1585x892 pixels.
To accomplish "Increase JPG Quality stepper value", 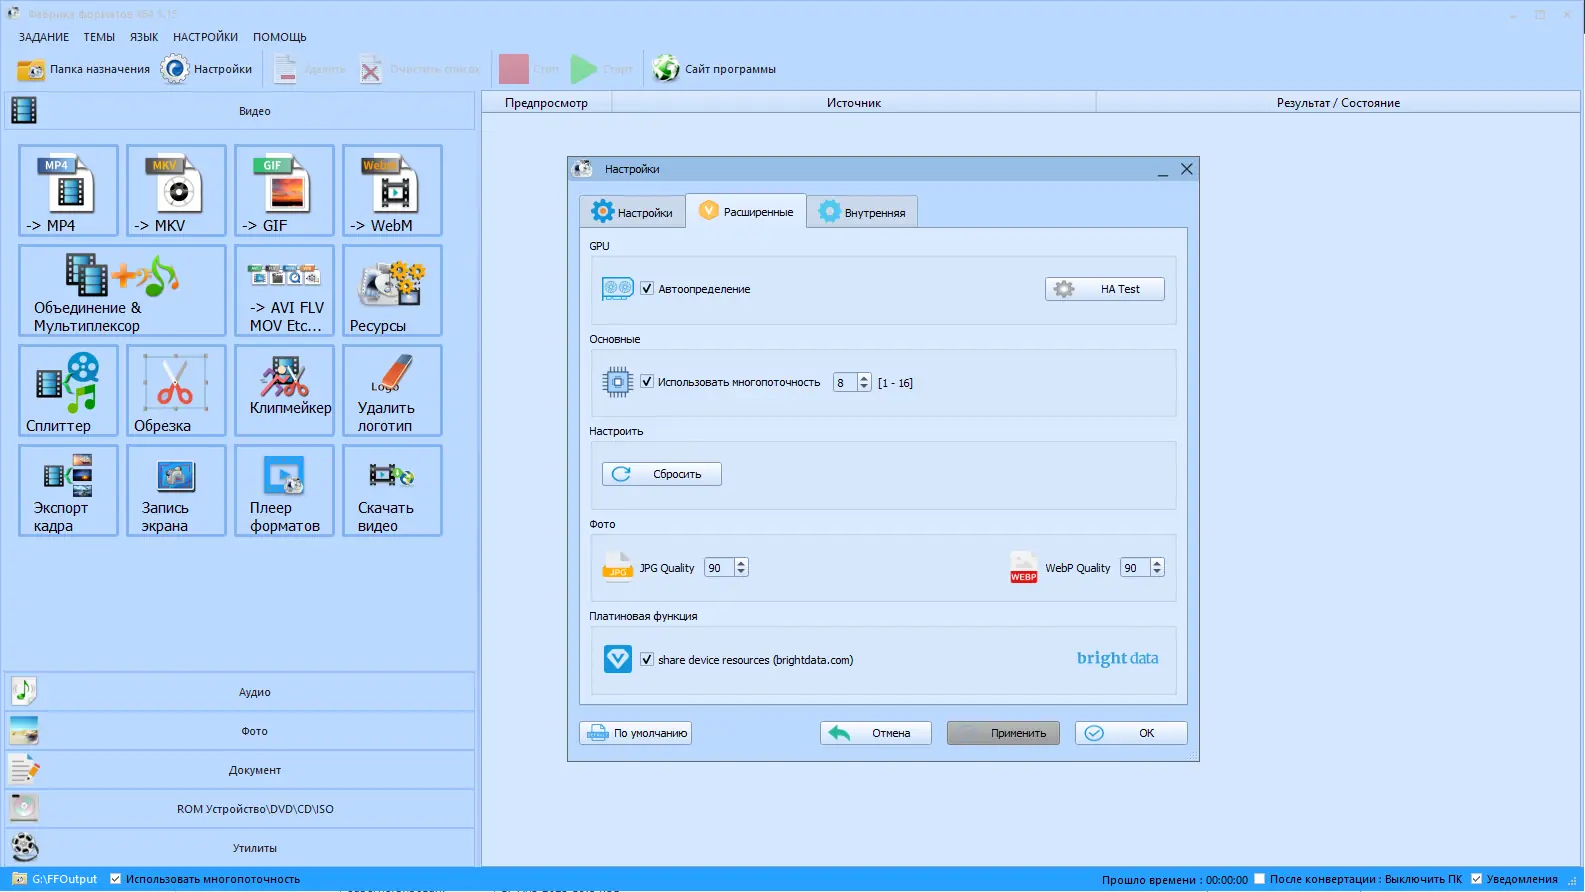I will [741, 563].
